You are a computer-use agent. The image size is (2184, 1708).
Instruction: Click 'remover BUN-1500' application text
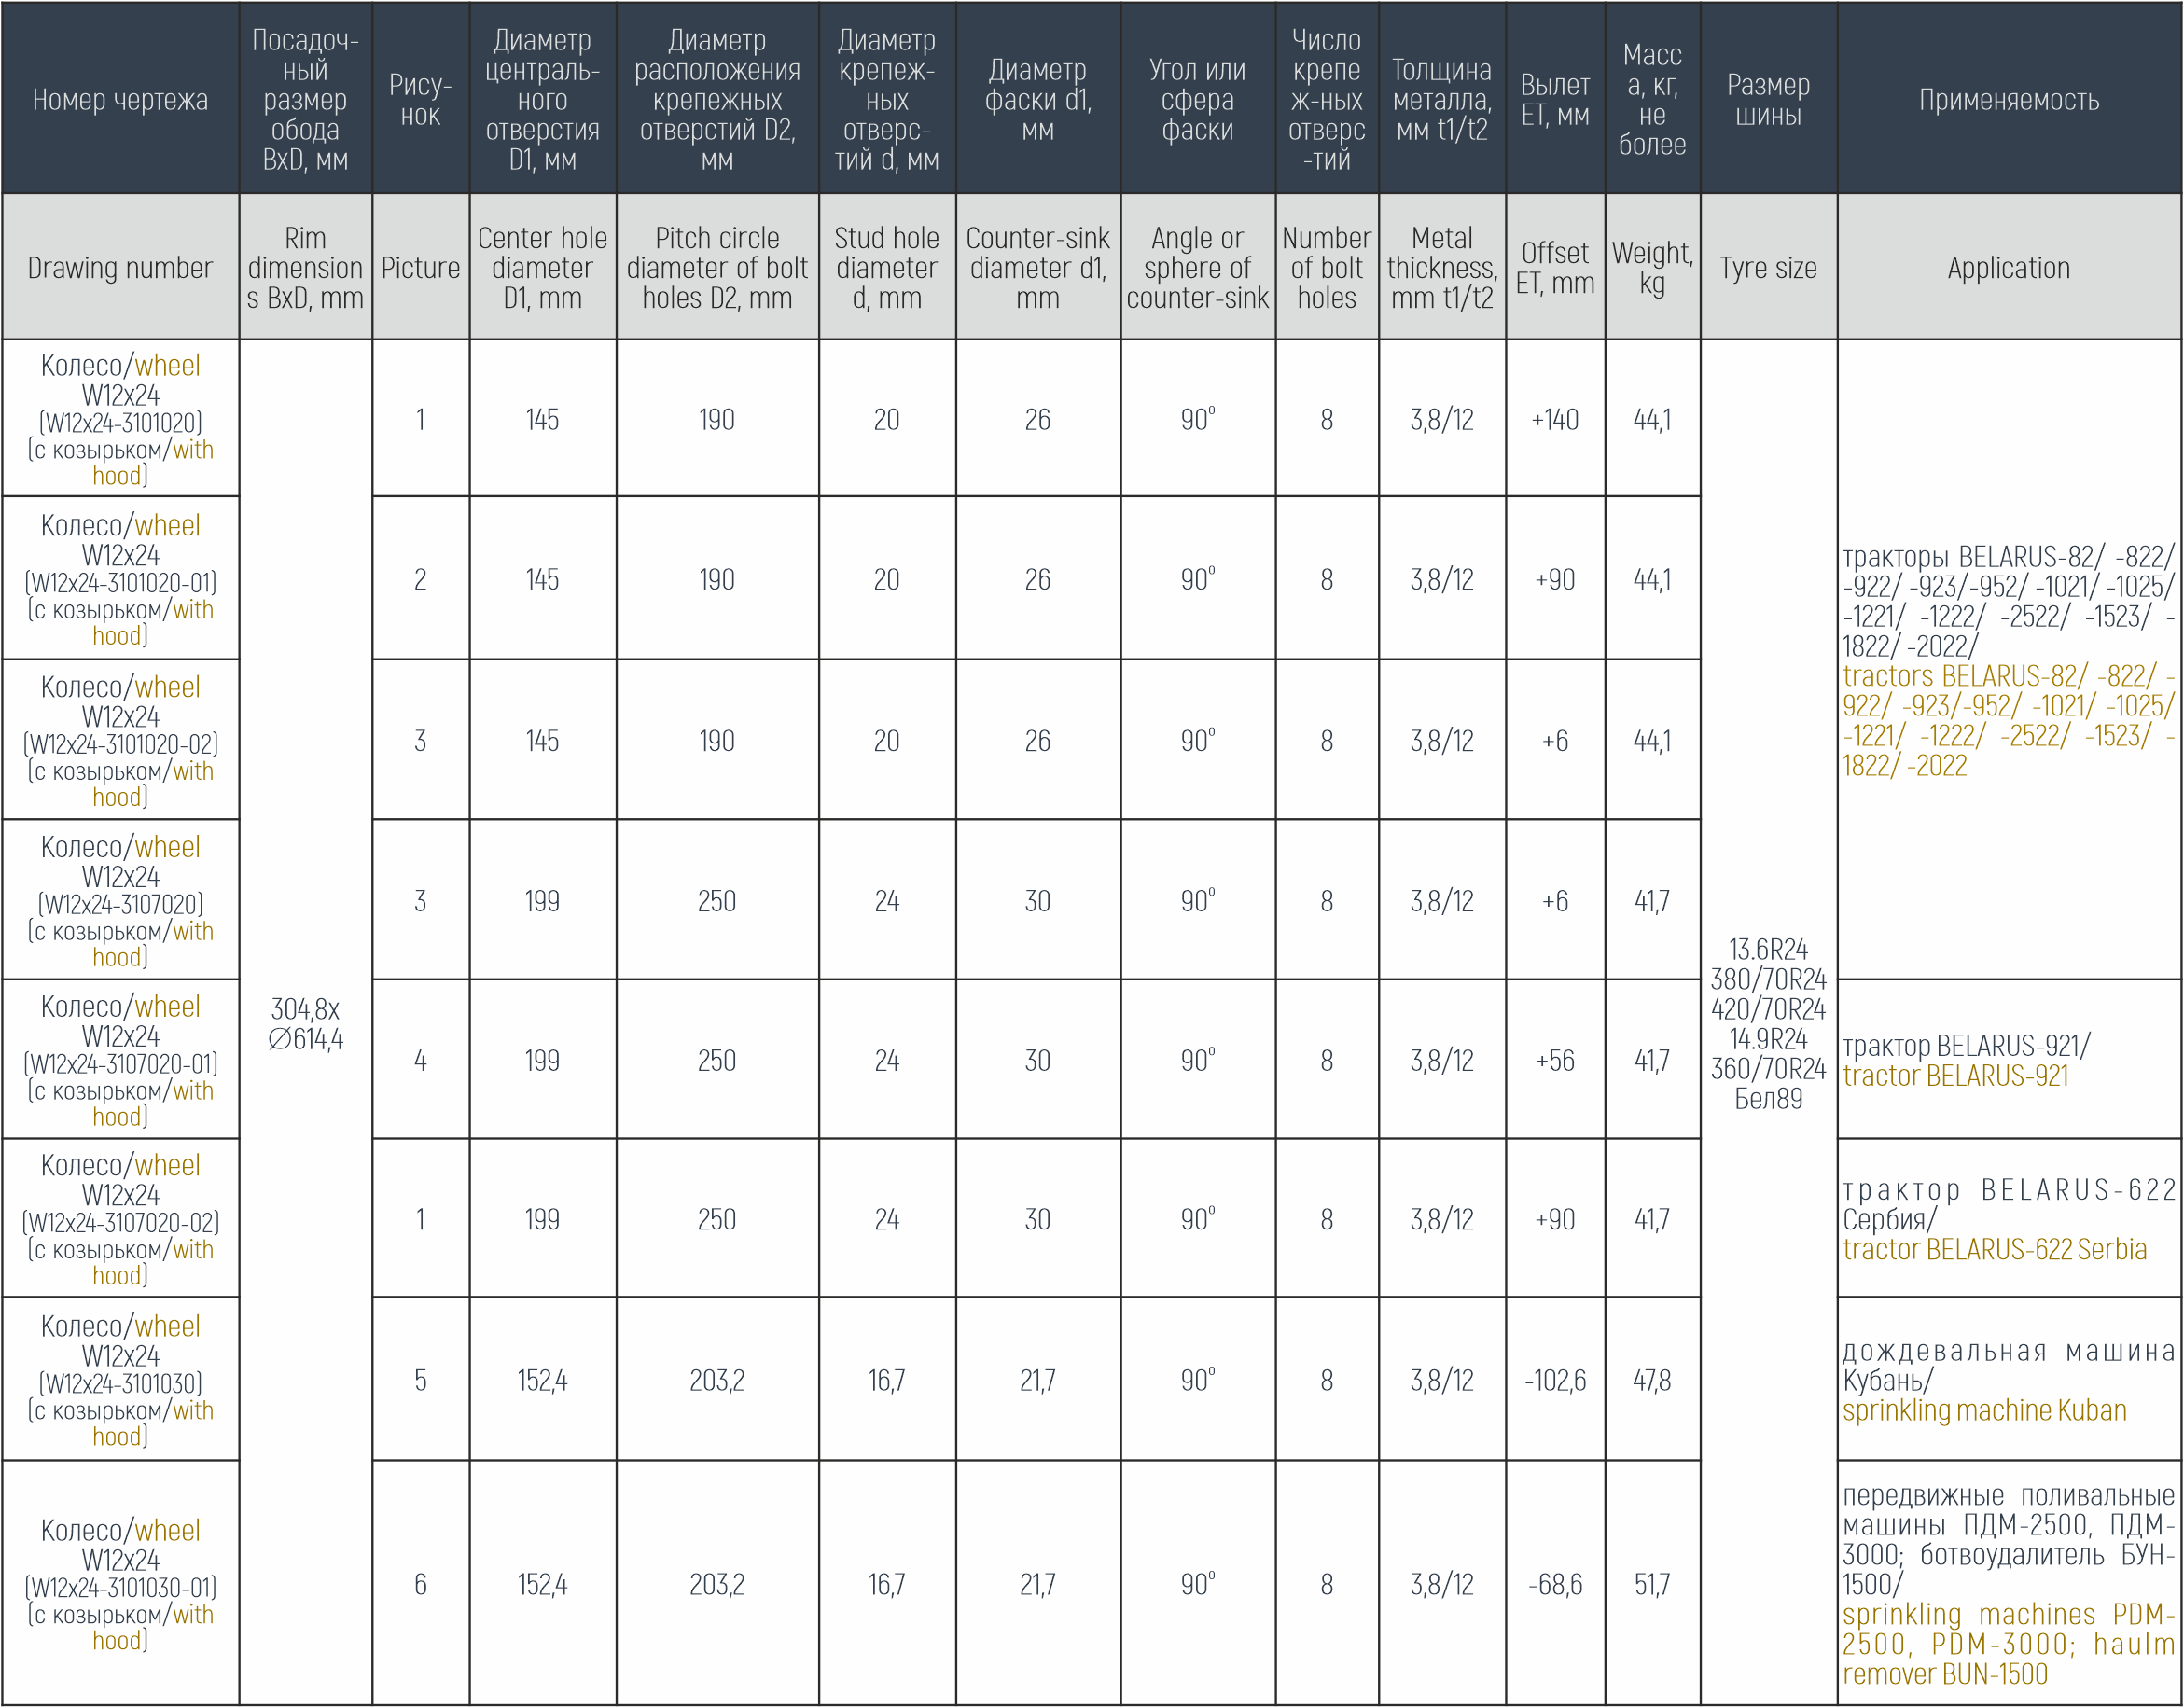point(1945,1674)
